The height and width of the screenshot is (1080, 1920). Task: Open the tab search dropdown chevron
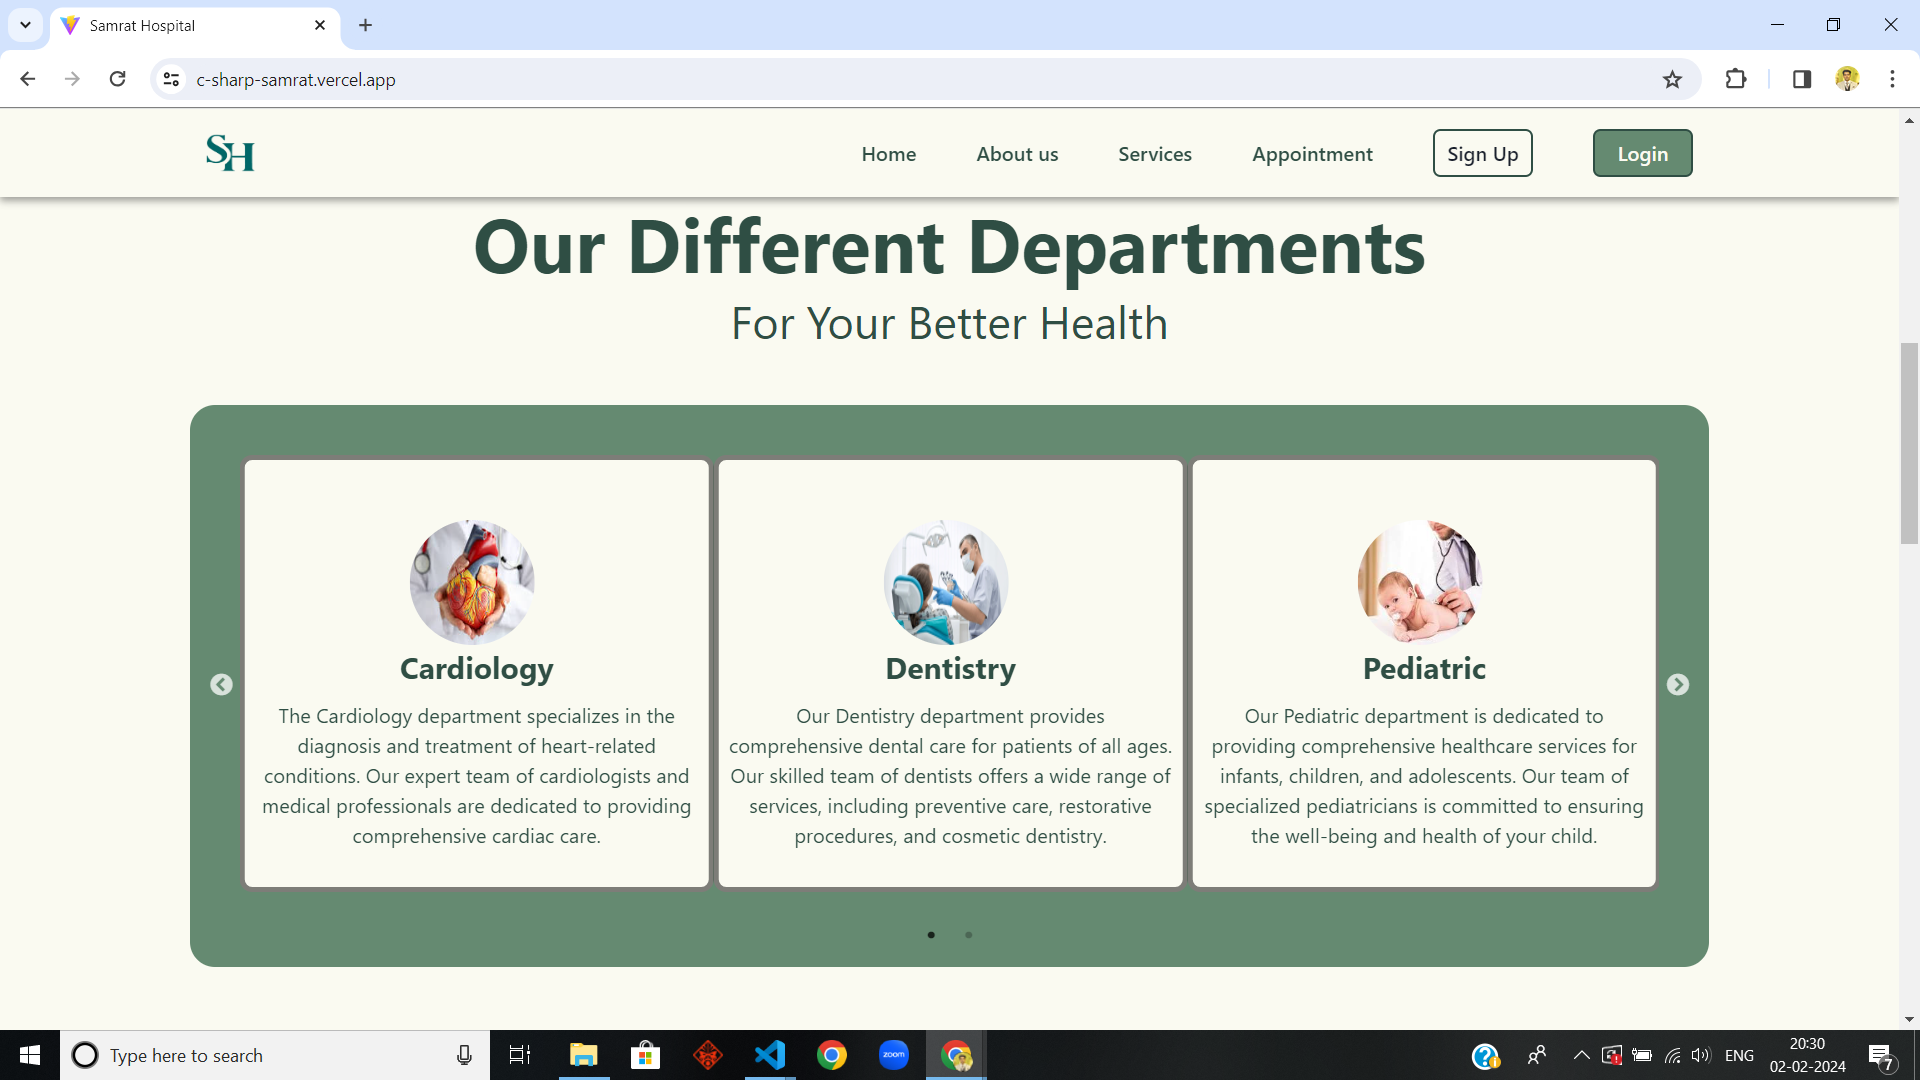pyautogui.click(x=25, y=25)
